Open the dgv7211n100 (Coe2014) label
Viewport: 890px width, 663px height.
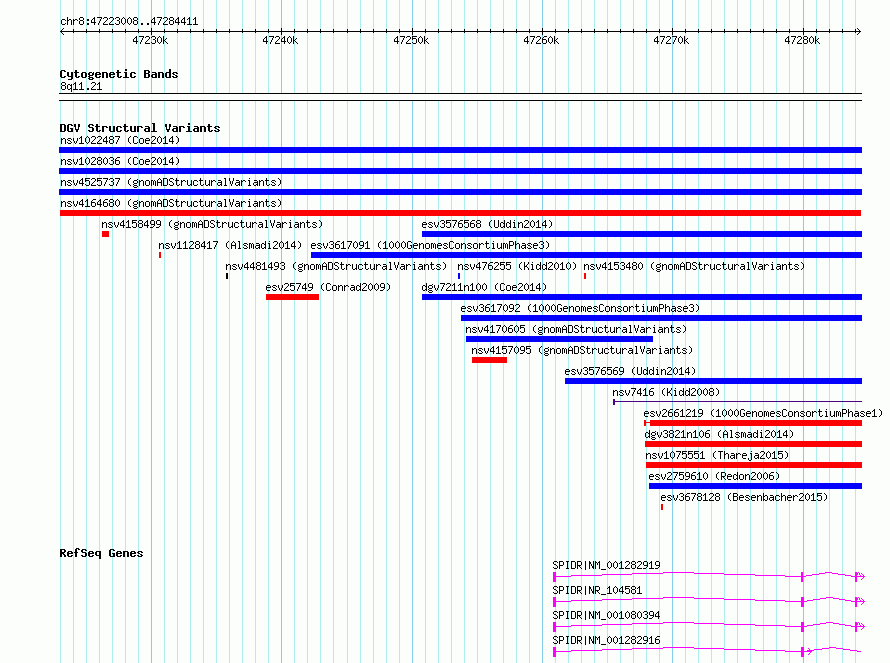[484, 287]
